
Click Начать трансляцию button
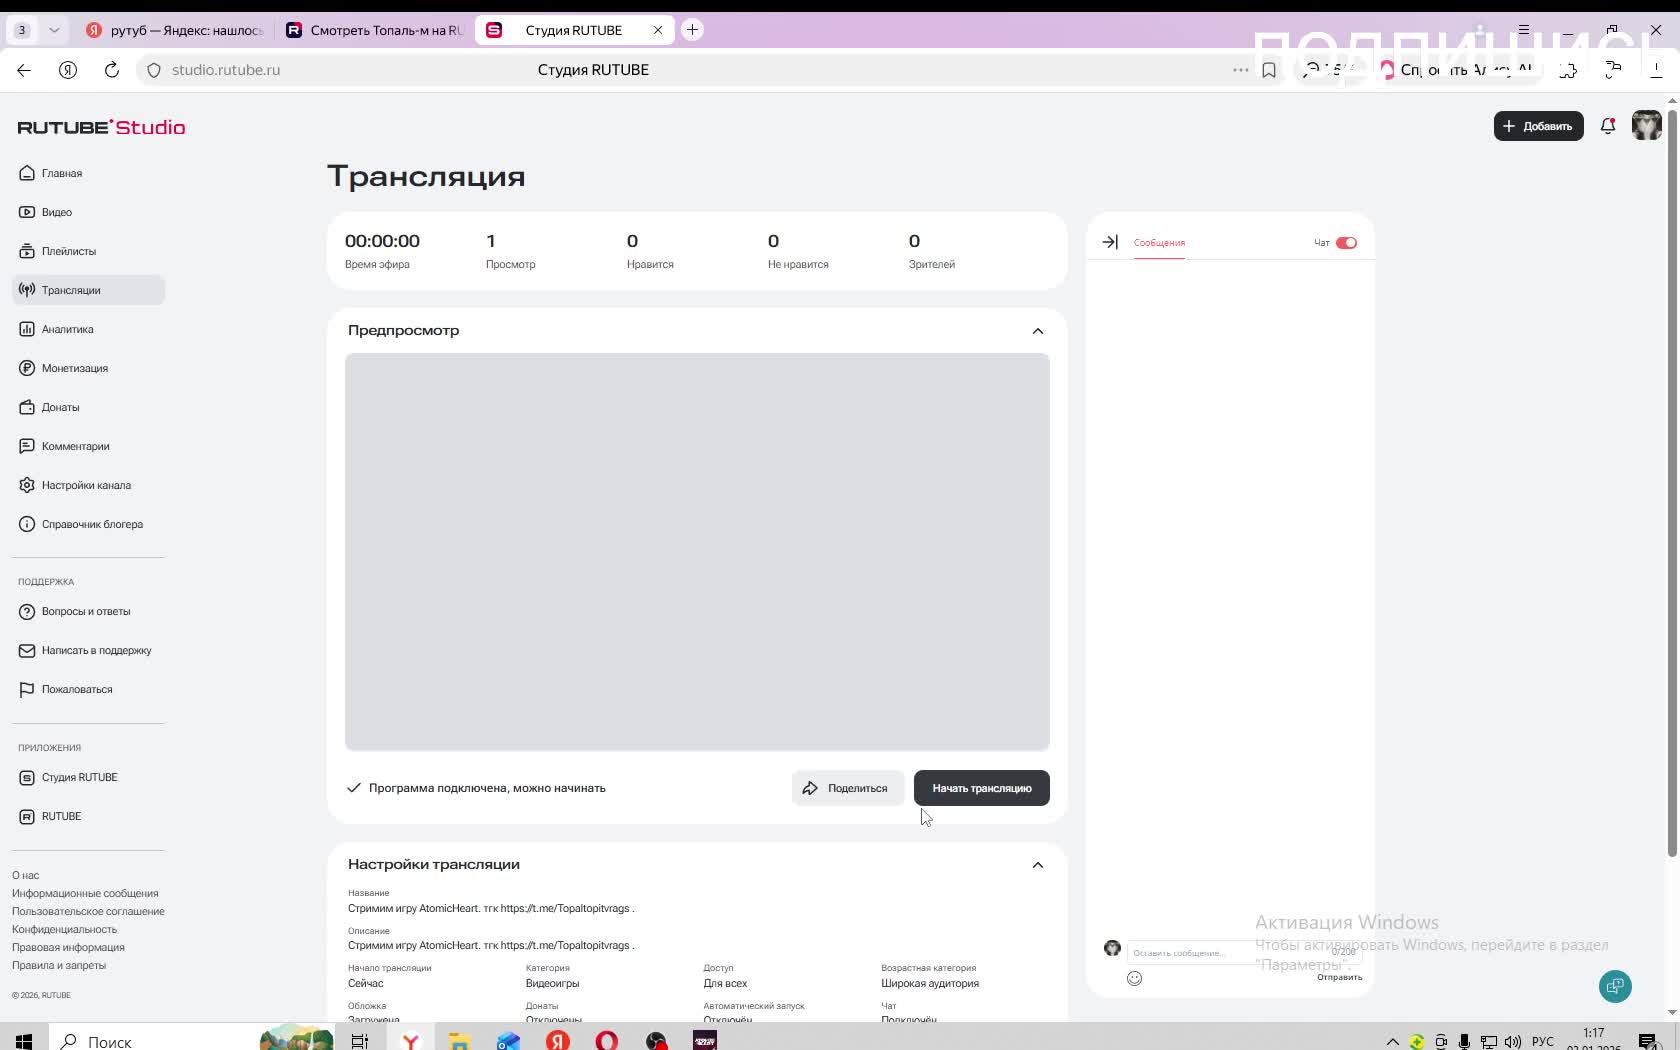pyautogui.click(x=981, y=788)
